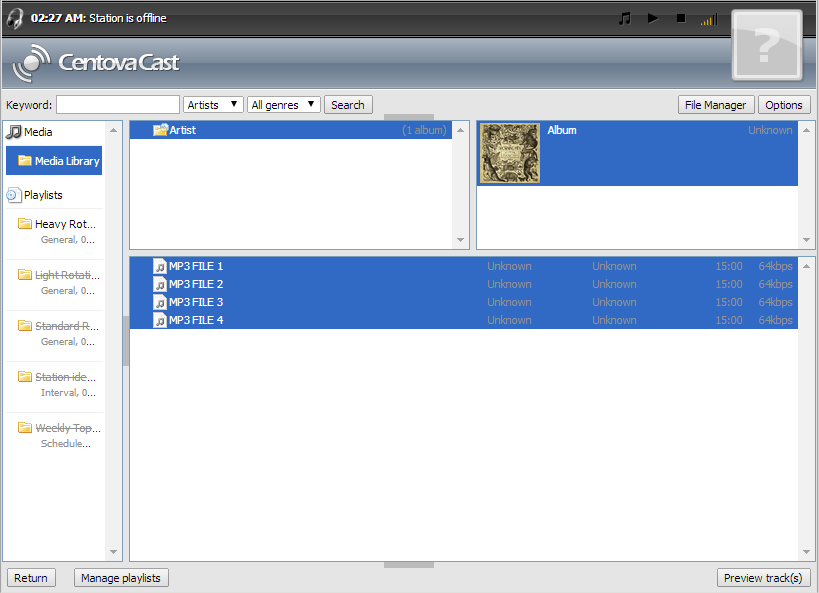The width and height of the screenshot is (819, 593).
Task: Select the Heavy Rot... playlist
Action: 55,231
